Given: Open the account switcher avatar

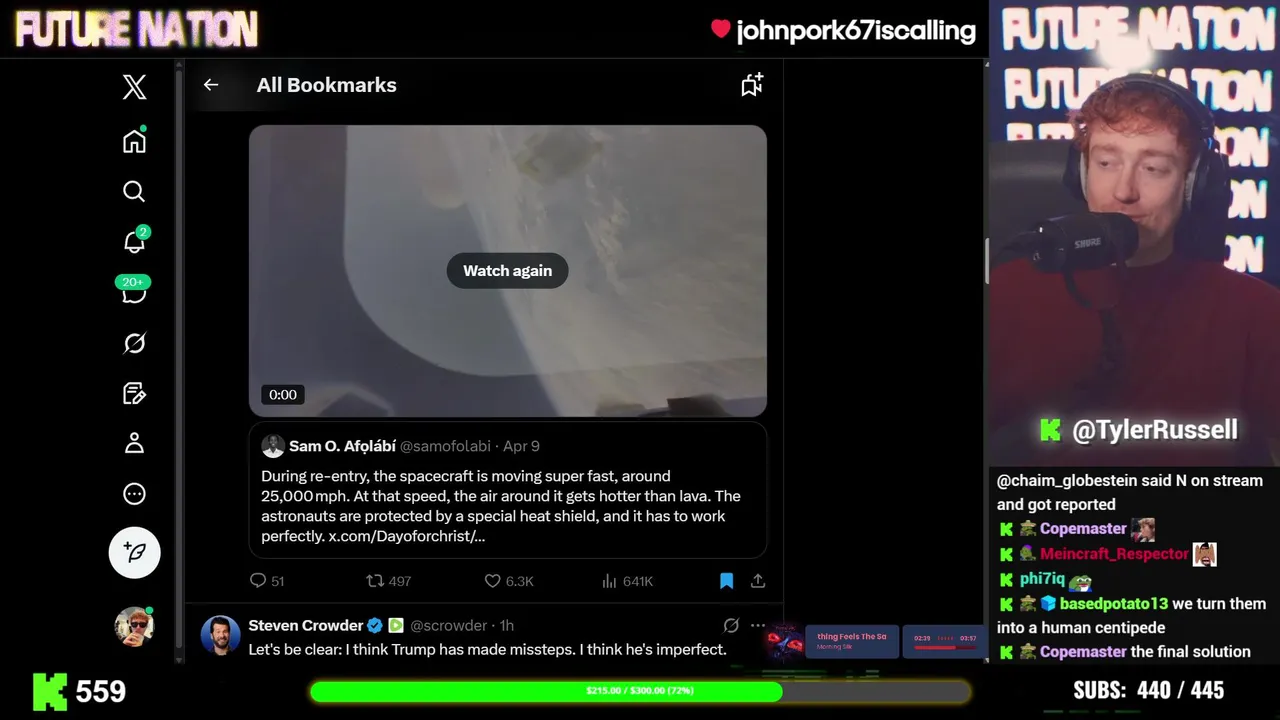Looking at the screenshot, I should pos(134,626).
